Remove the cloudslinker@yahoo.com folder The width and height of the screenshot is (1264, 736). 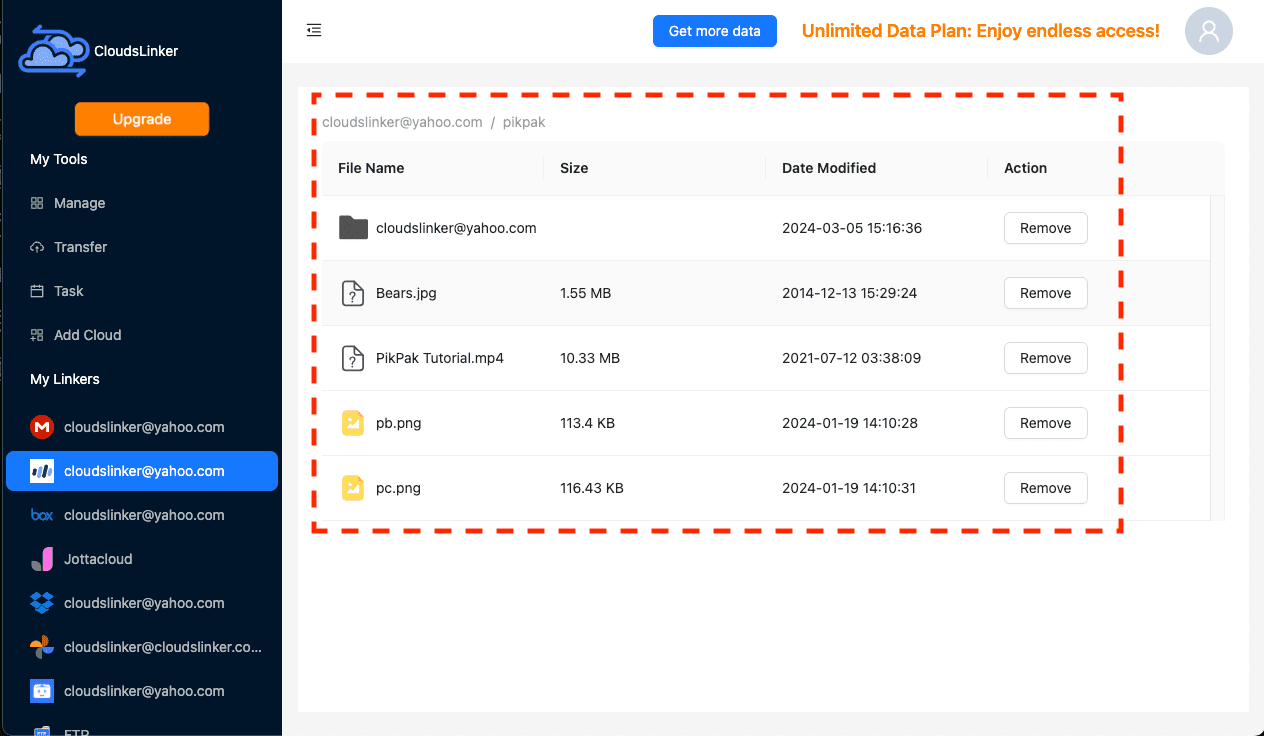pos(1045,228)
